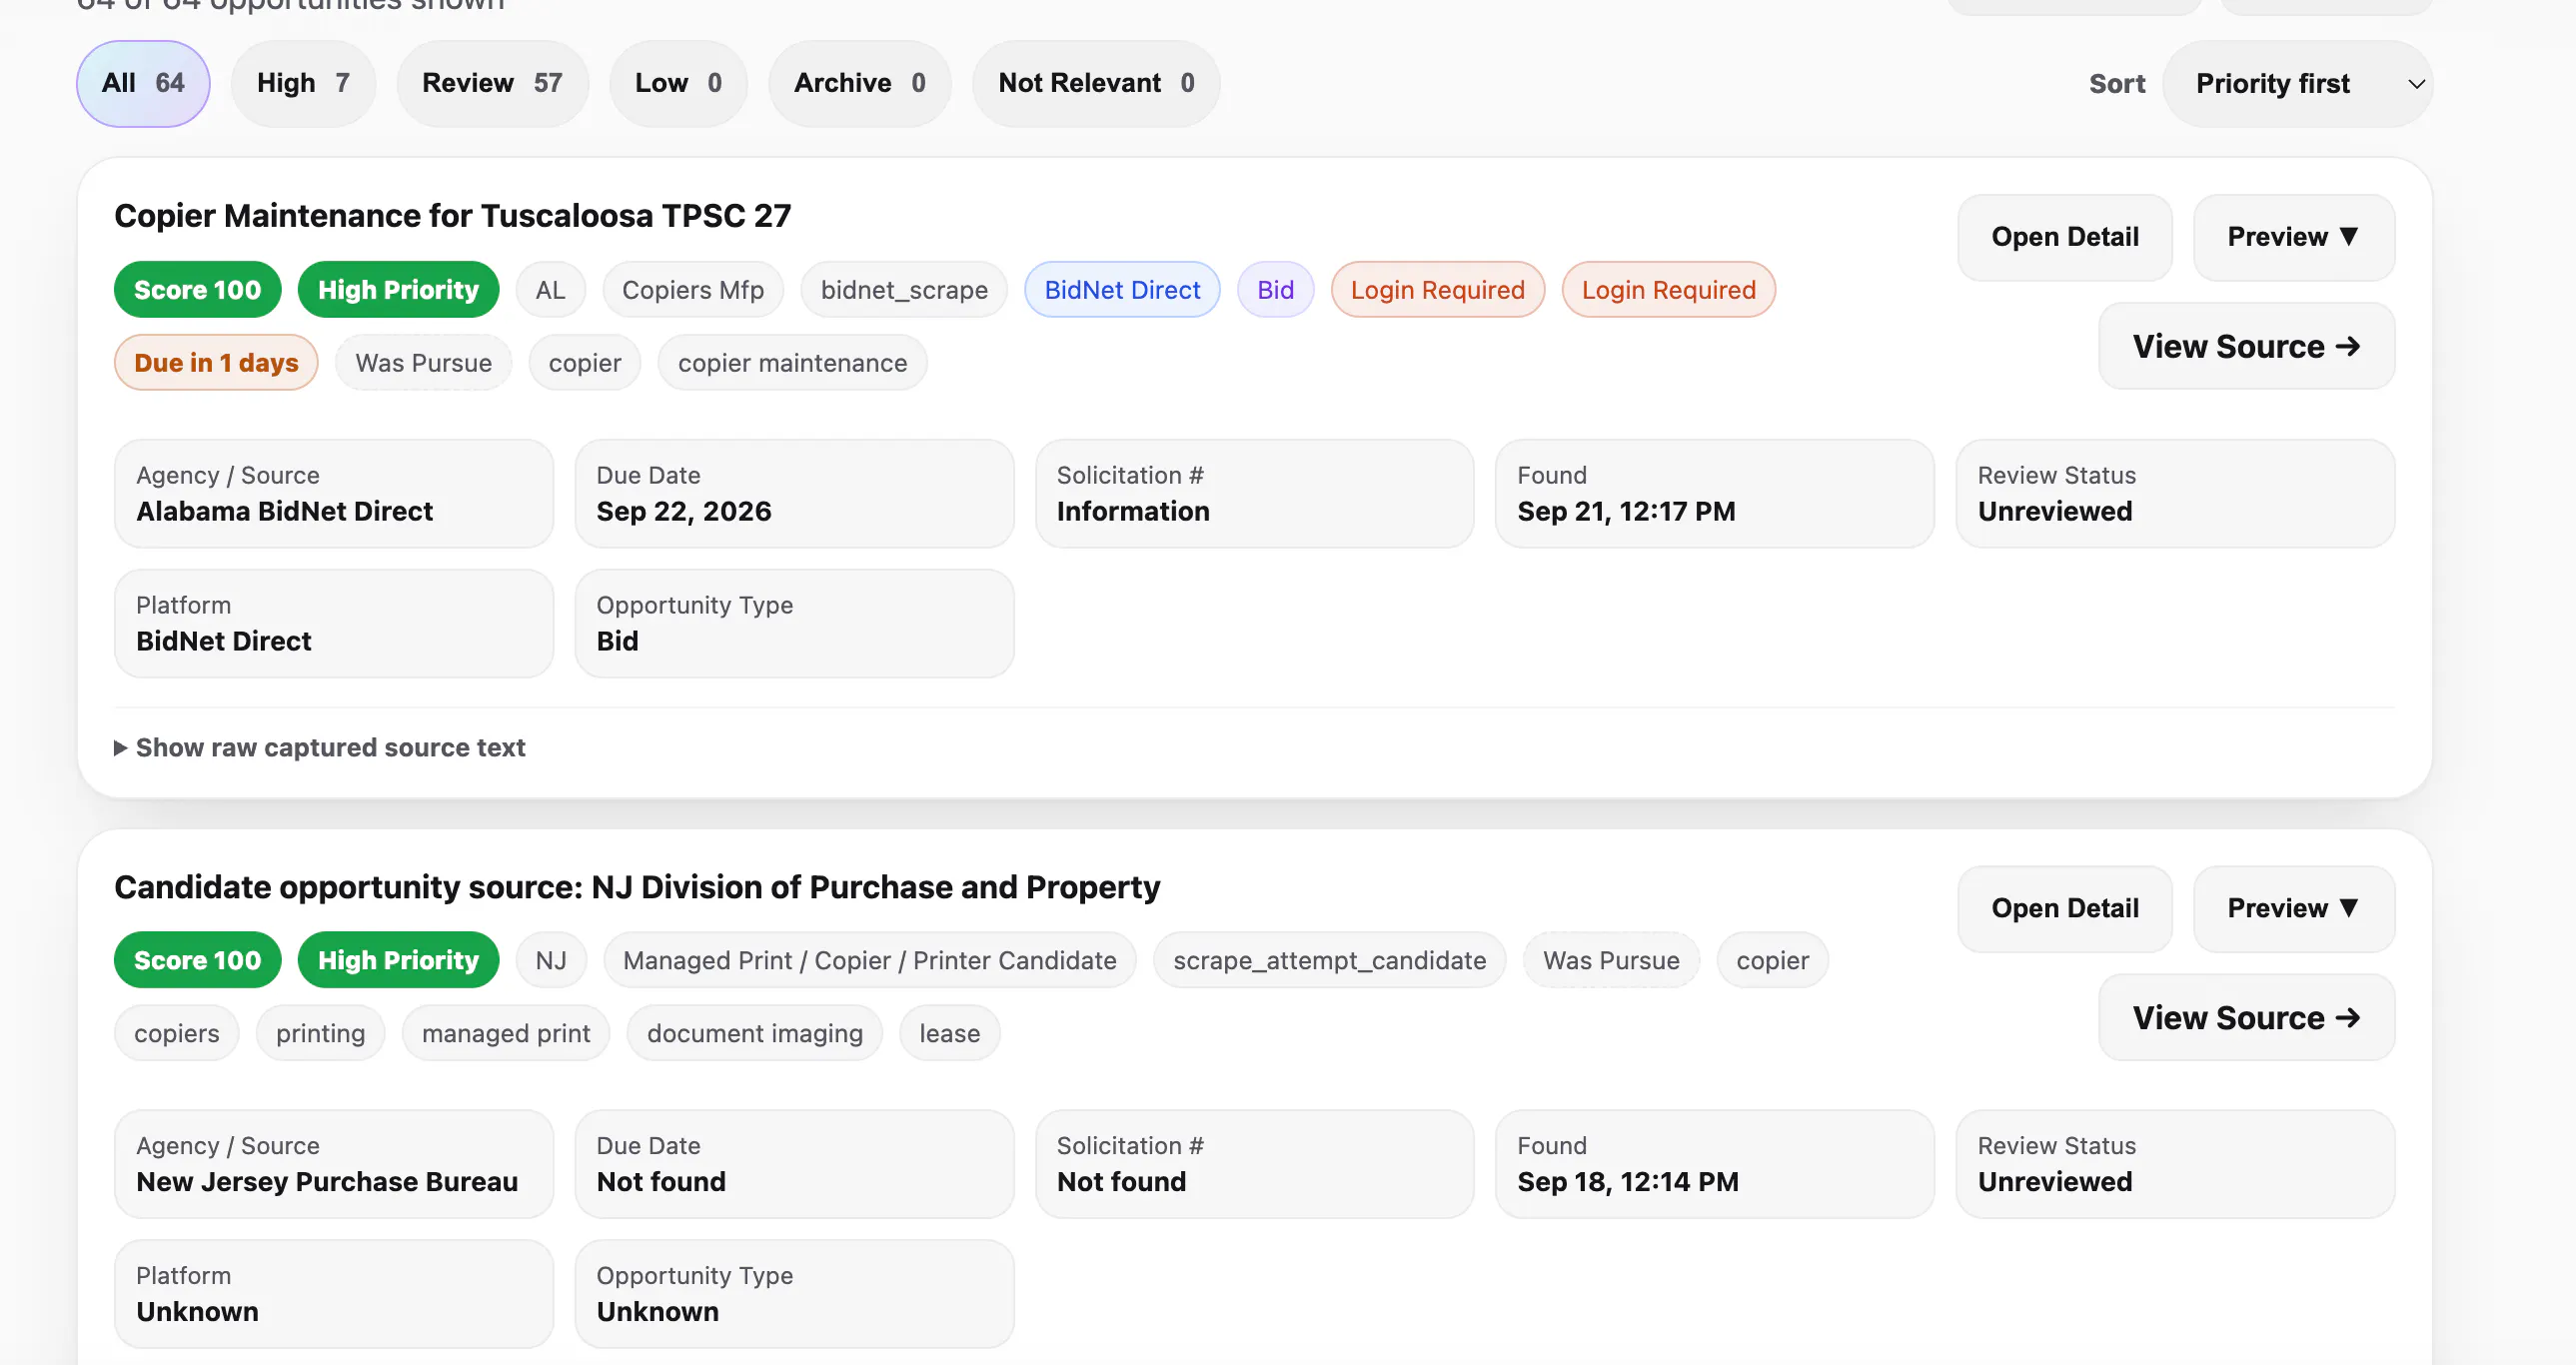
Task: Open the Priority first sort dropdown
Action: coord(2297,84)
